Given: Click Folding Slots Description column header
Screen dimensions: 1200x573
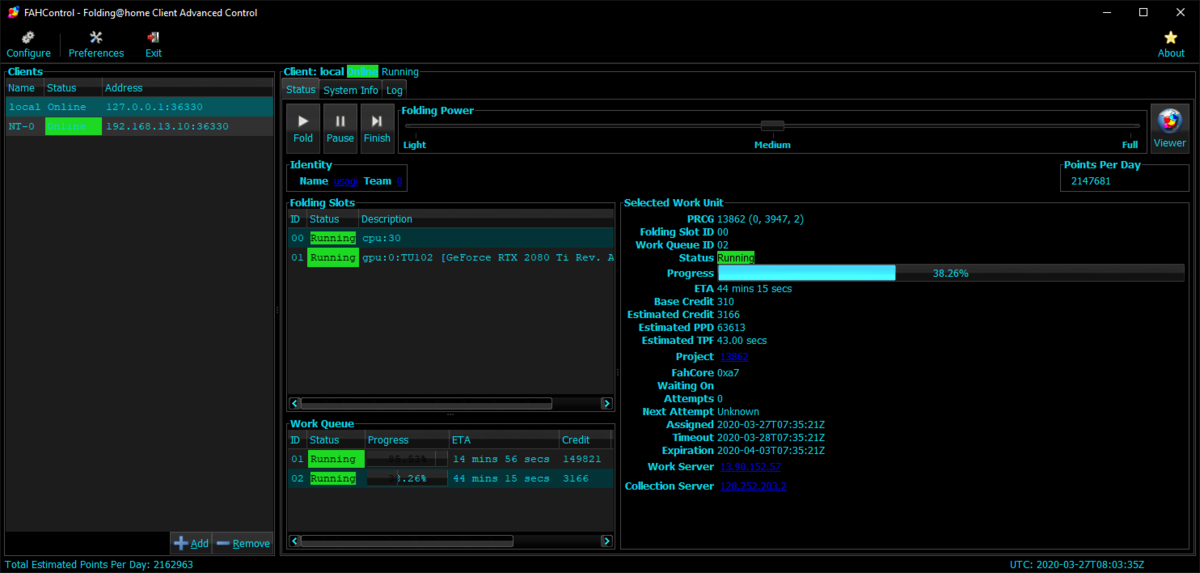Looking at the screenshot, I should (x=486, y=219).
